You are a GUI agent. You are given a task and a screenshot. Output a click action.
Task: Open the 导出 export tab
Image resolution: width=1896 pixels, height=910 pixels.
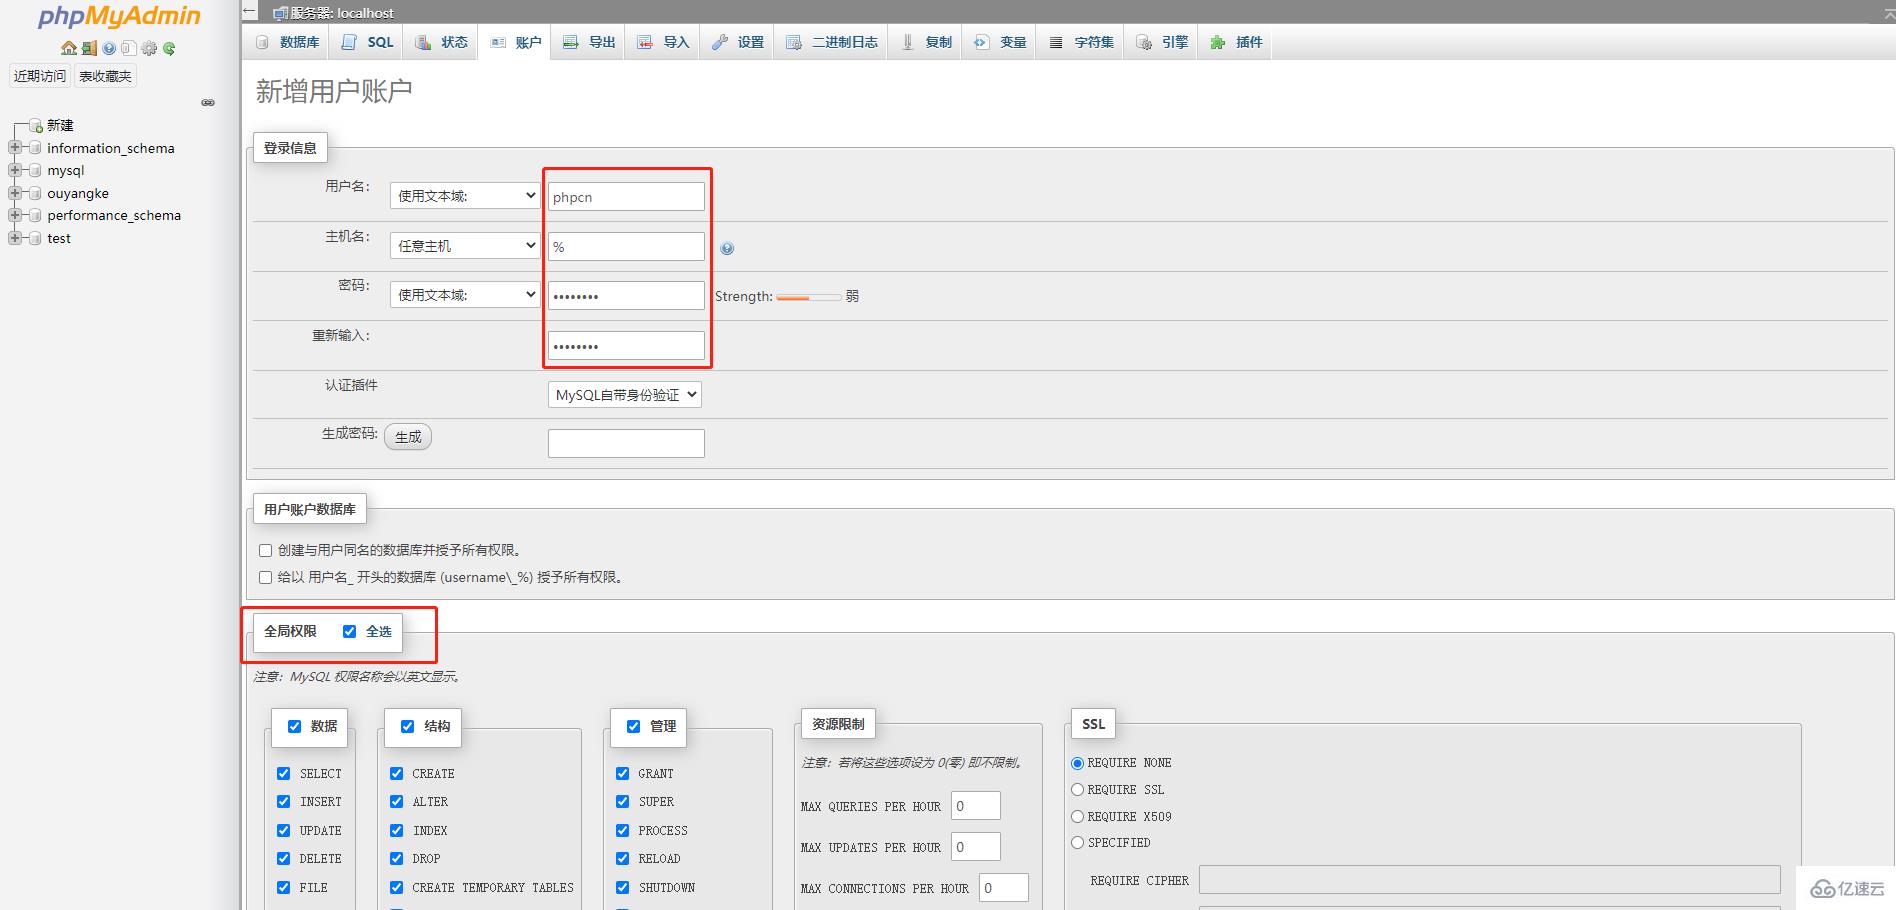point(589,42)
